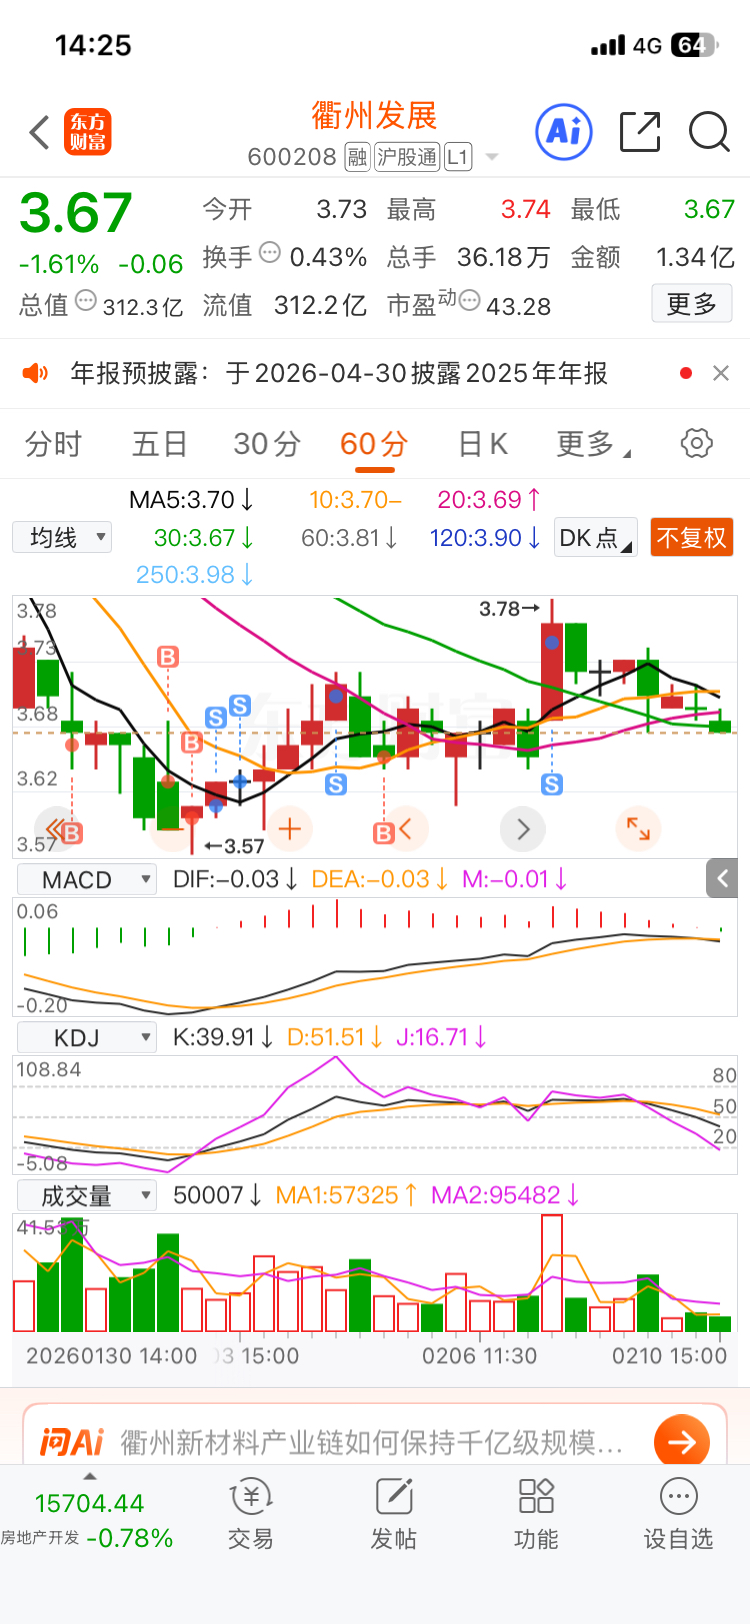Viewport: 750px width, 1624px height.
Task: Tap the 0206 11:30 time label
Action: pyautogui.click(x=479, y=1356)
